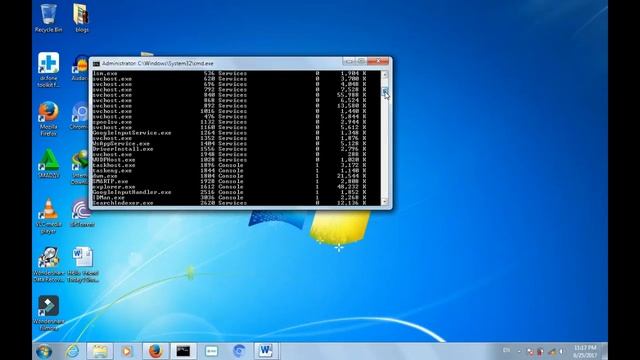The height and width of the screenshot is (360, 640).
Task: Click the Windows Start orb
Action: pos(44,351)
